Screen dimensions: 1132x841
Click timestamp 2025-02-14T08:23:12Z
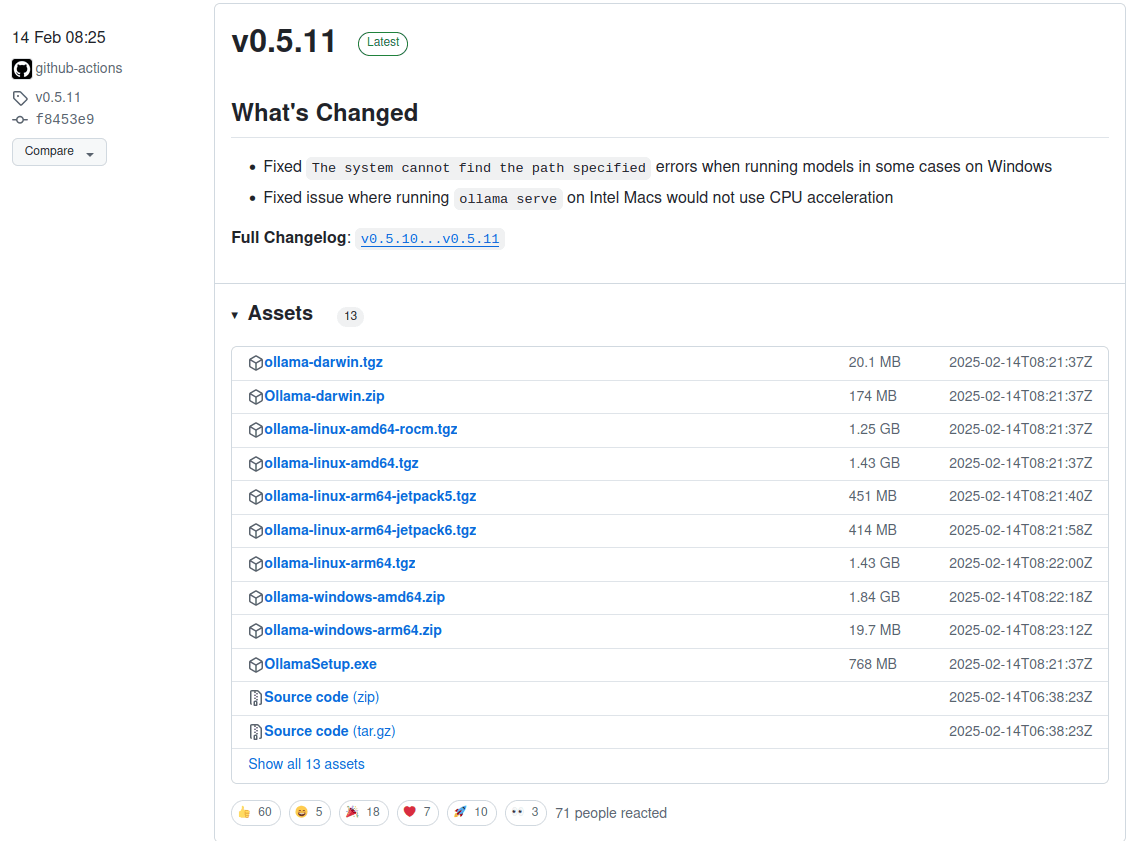click(x=1020, y=631)
